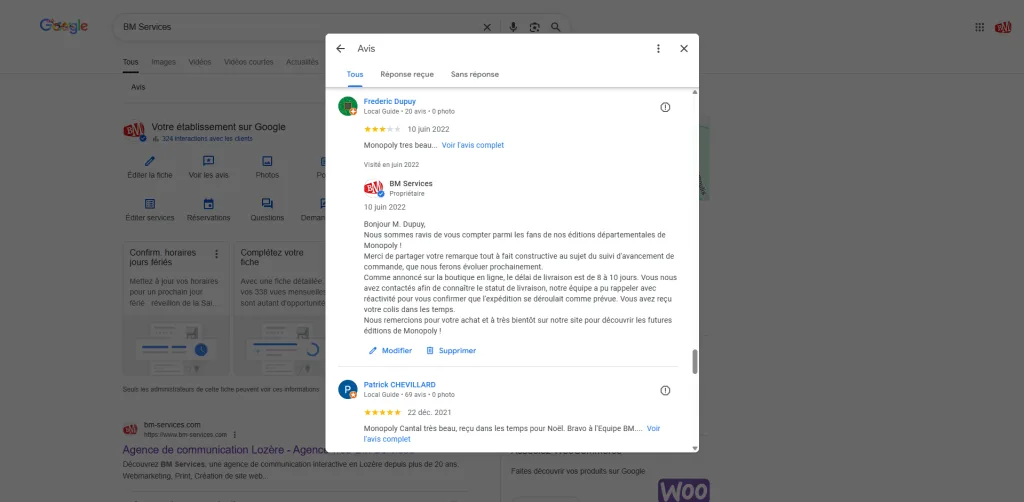Click the Éditer la fiche pencil icon
1024x502 pixels.
(149, 161)
